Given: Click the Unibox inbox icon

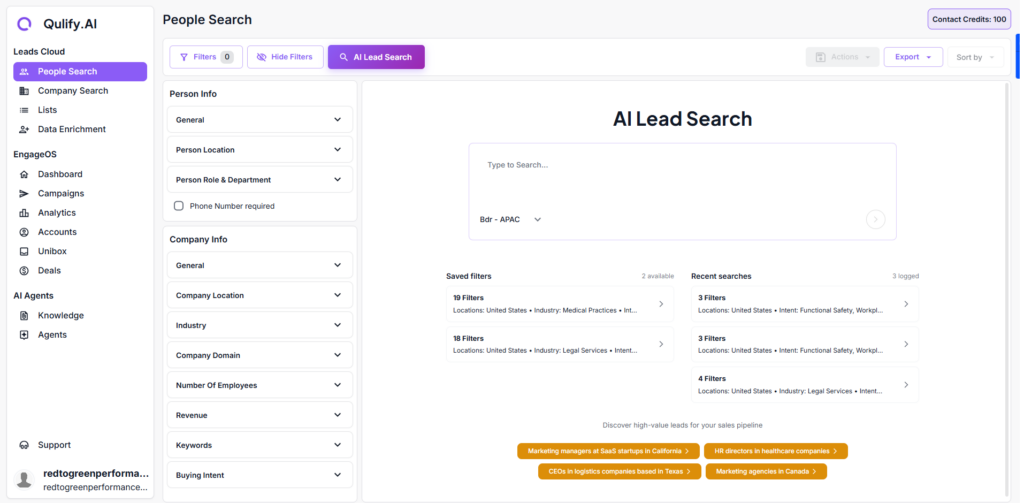Looking at the screenshot, I should coord(24,252).
